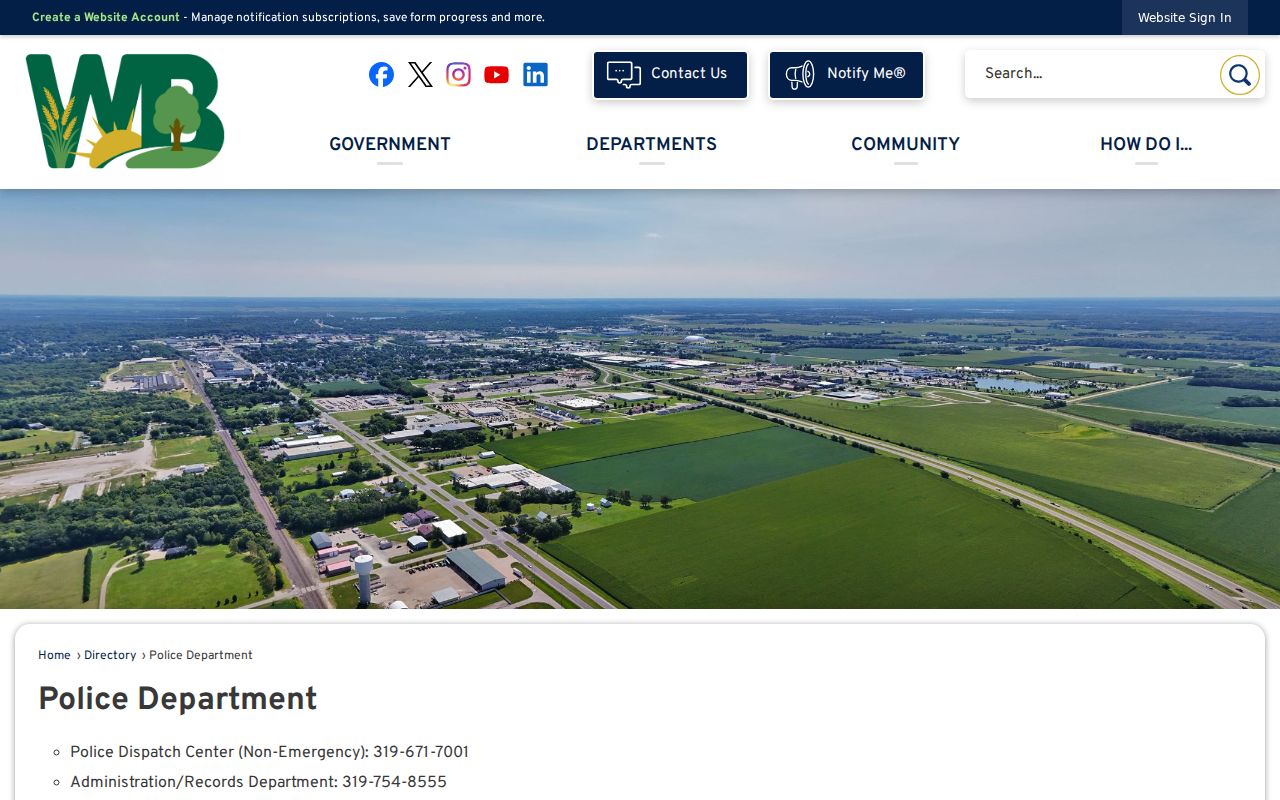Click the Police Department page heading
Viewport: 1280px width, 800px height.
click(178, 699)
